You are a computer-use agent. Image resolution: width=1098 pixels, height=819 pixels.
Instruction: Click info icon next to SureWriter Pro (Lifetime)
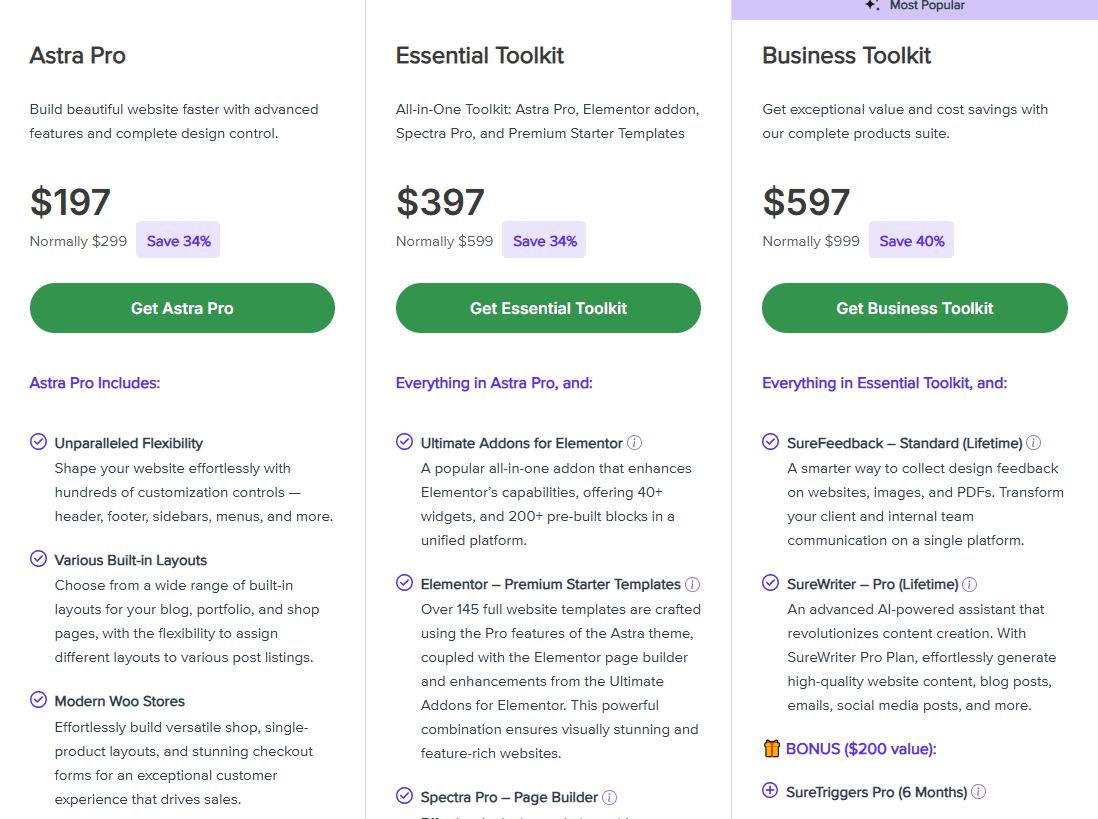[969, 585]
